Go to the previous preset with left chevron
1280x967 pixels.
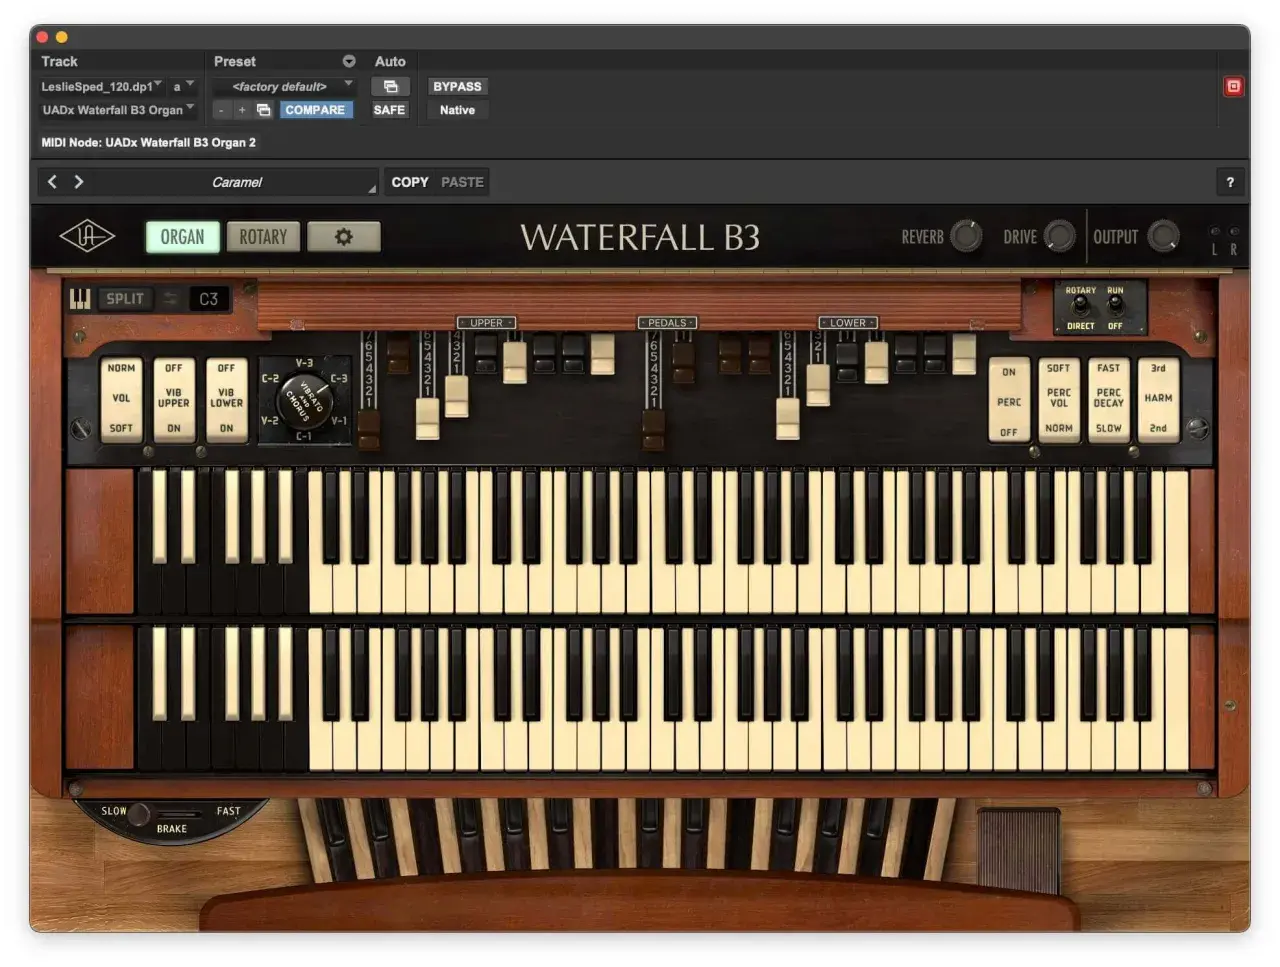53,182
